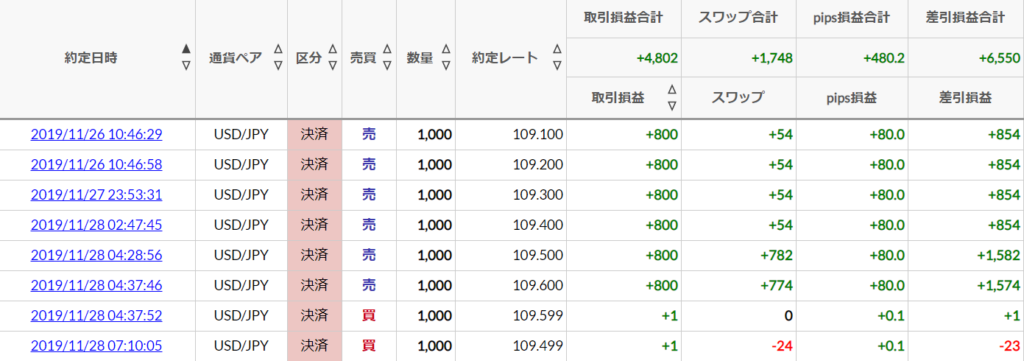This screenshot has height=361, width=1024.
Task: Sort 取引損益 column descending via down triangle
Action: tap(671, 105)
